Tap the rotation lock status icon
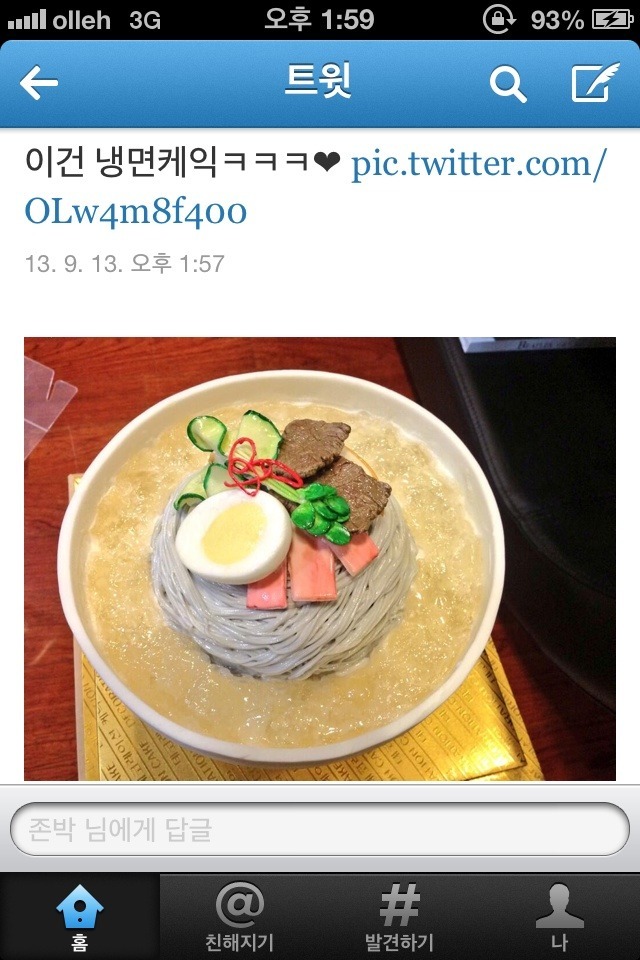This screenshot has width=640, height=960. point(499,20)
